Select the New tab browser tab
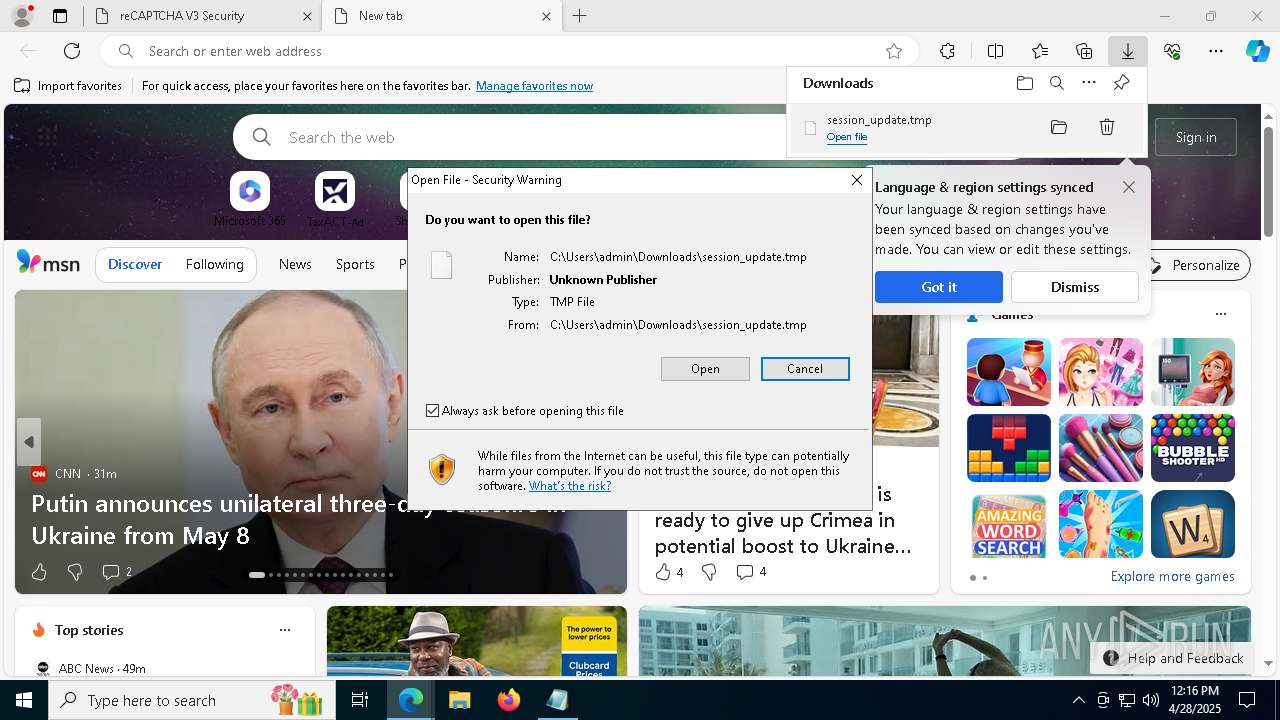Viewport: 1280px width, 720px height. [442, 16]
